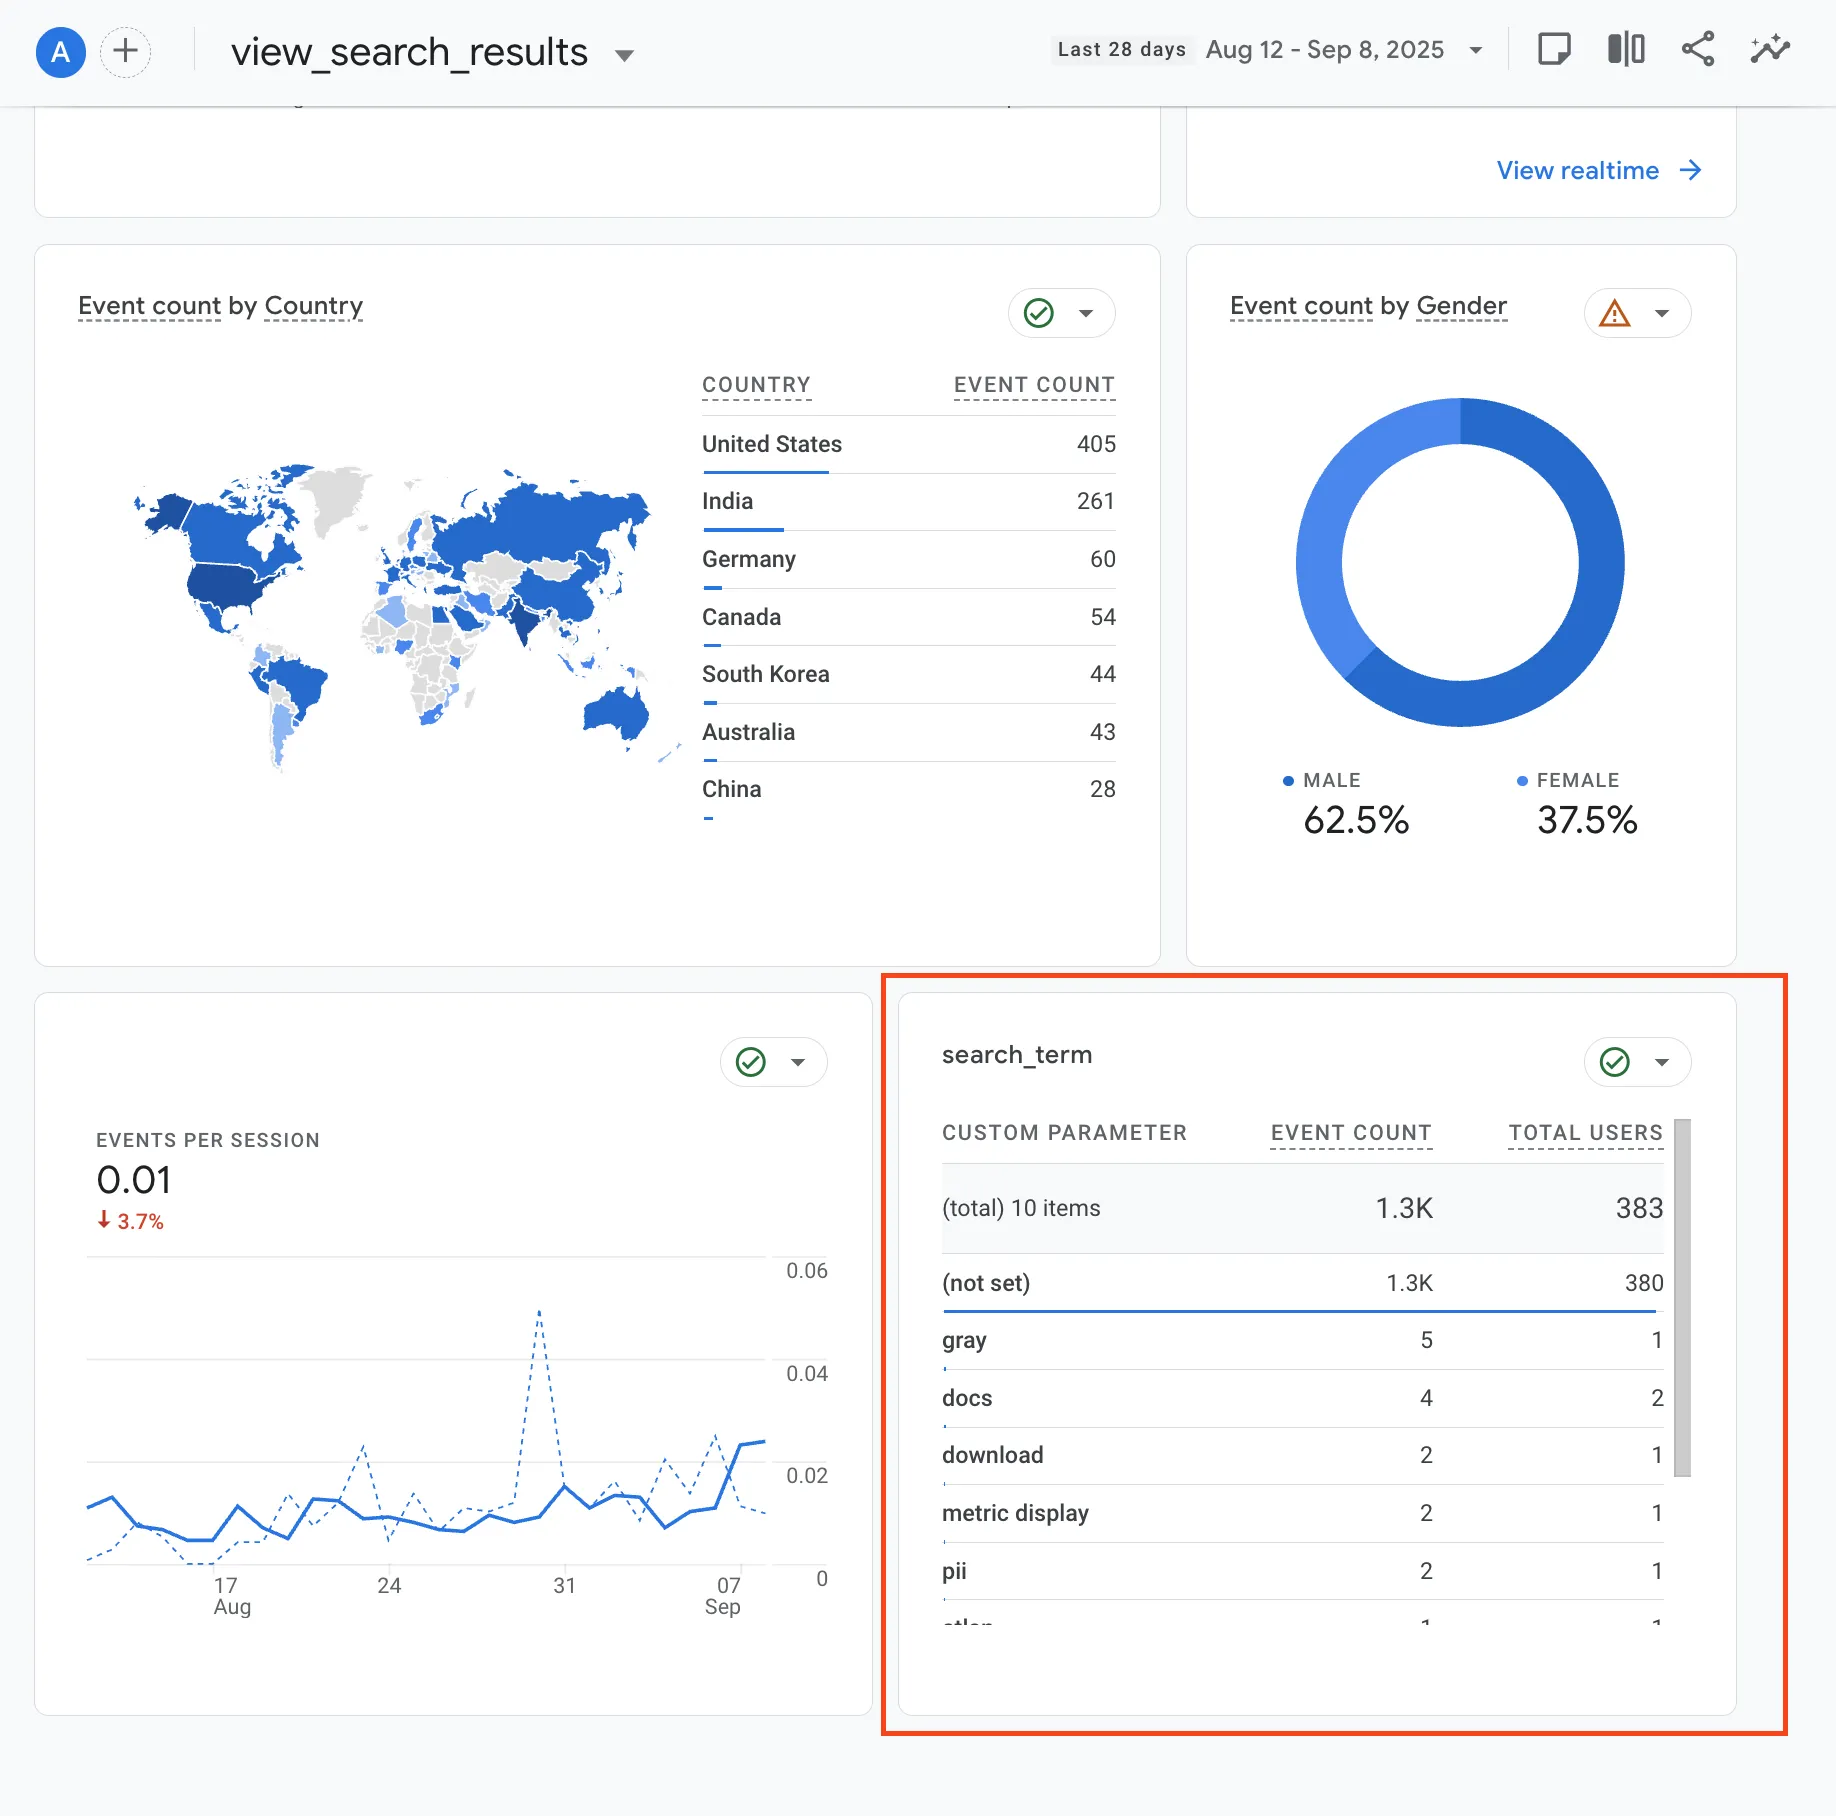Click green checkmark on Event count by Country
Screen dimensions: 1836x1816
1039,313
